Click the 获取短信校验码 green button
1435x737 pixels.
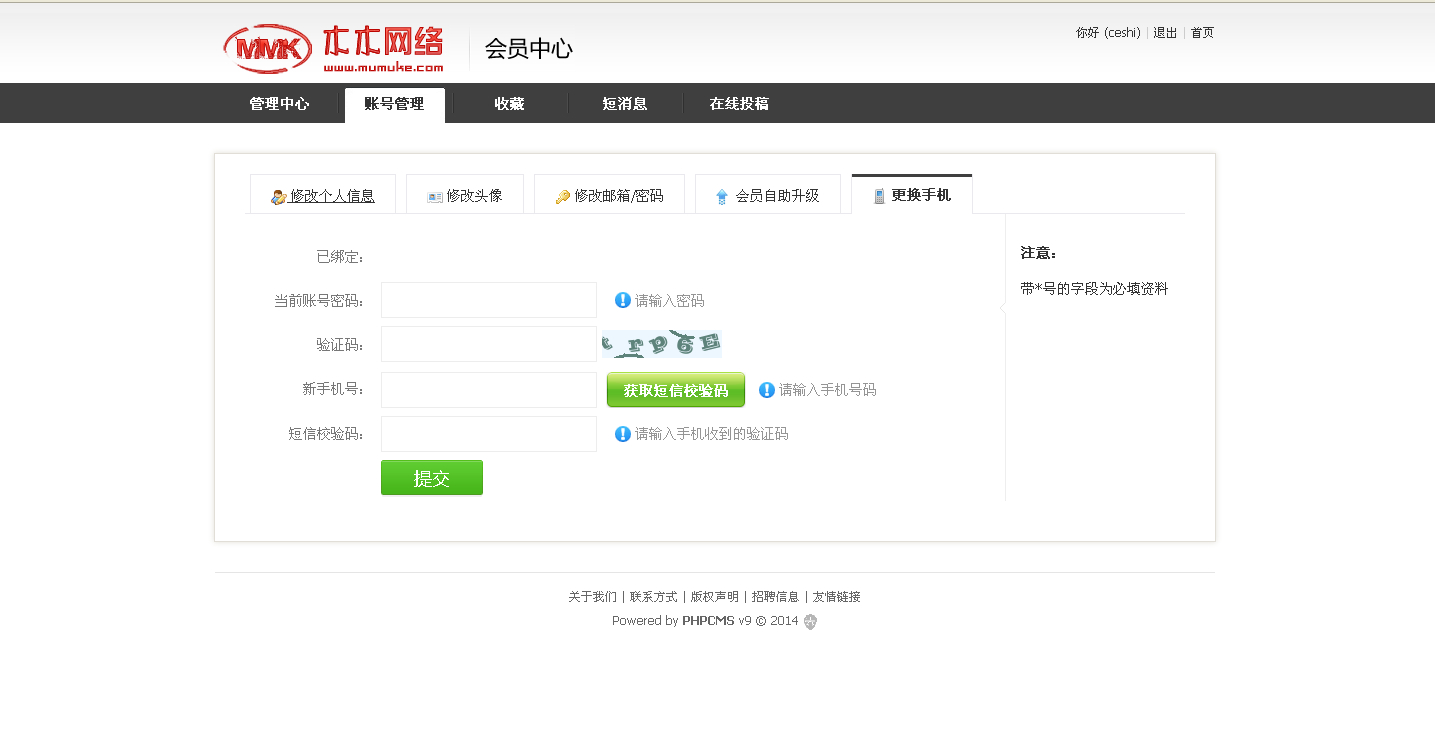[x=676, y=390]
